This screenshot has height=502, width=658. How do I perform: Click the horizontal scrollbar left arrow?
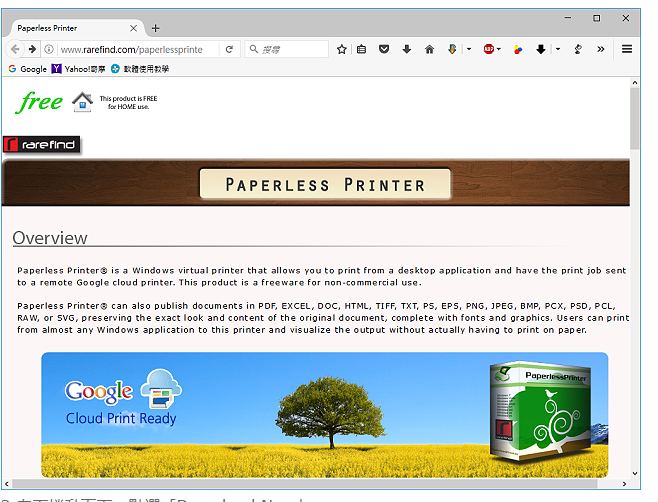coord(6,484)
